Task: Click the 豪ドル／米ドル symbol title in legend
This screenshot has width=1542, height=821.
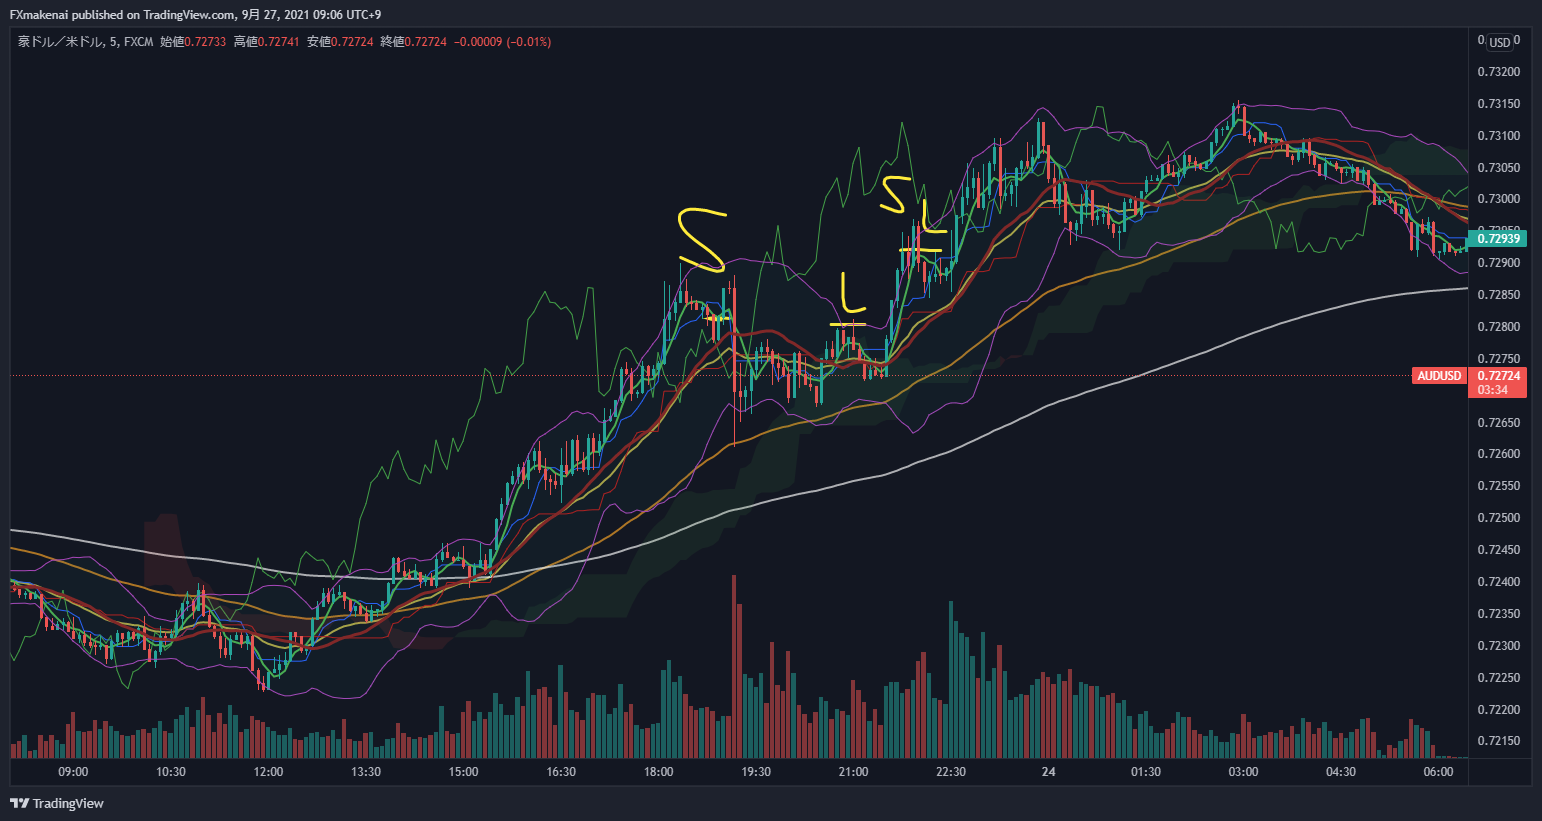Action: [x=59, y=42]
